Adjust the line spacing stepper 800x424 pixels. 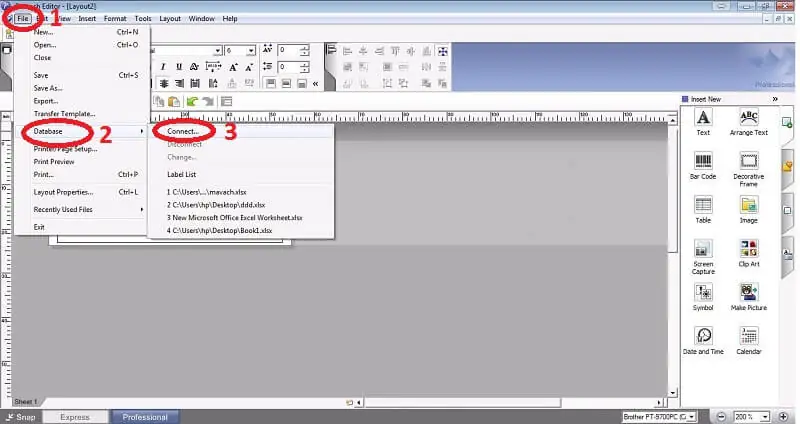point(305,67)
